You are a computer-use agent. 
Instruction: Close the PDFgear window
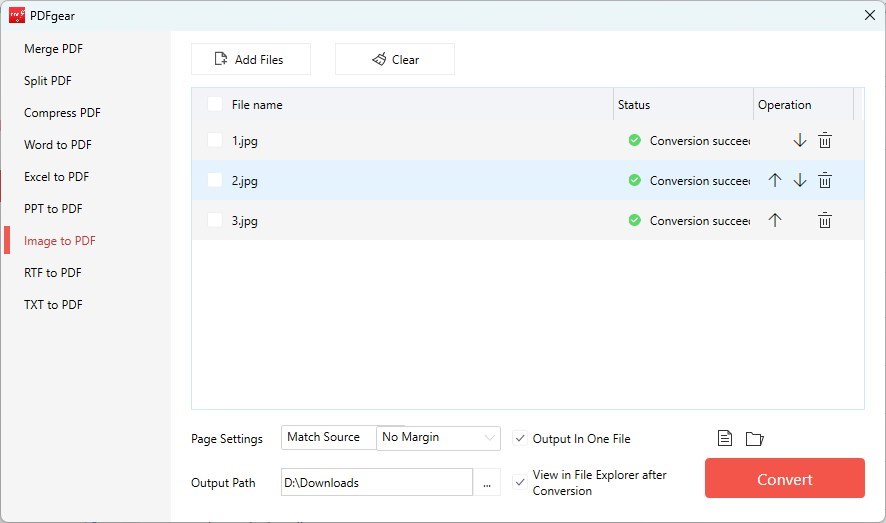870,15
